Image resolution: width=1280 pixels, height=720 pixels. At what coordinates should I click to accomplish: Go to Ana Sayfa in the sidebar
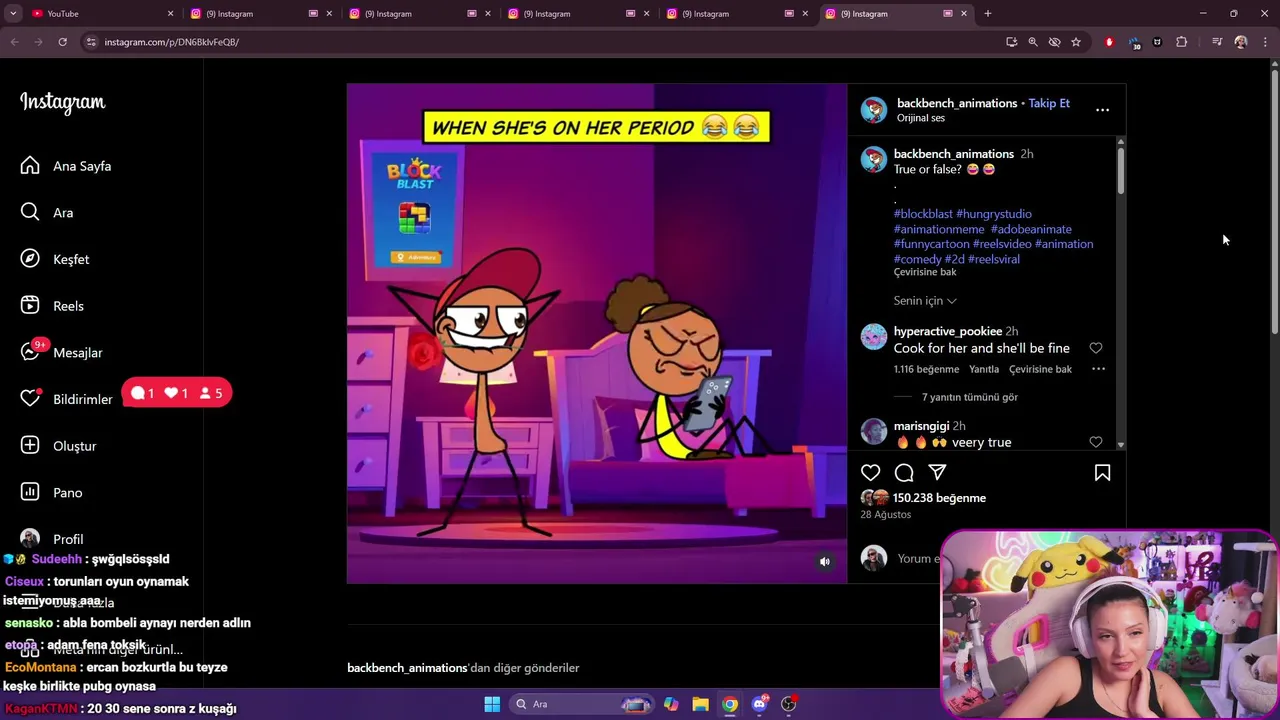[66, 166]
